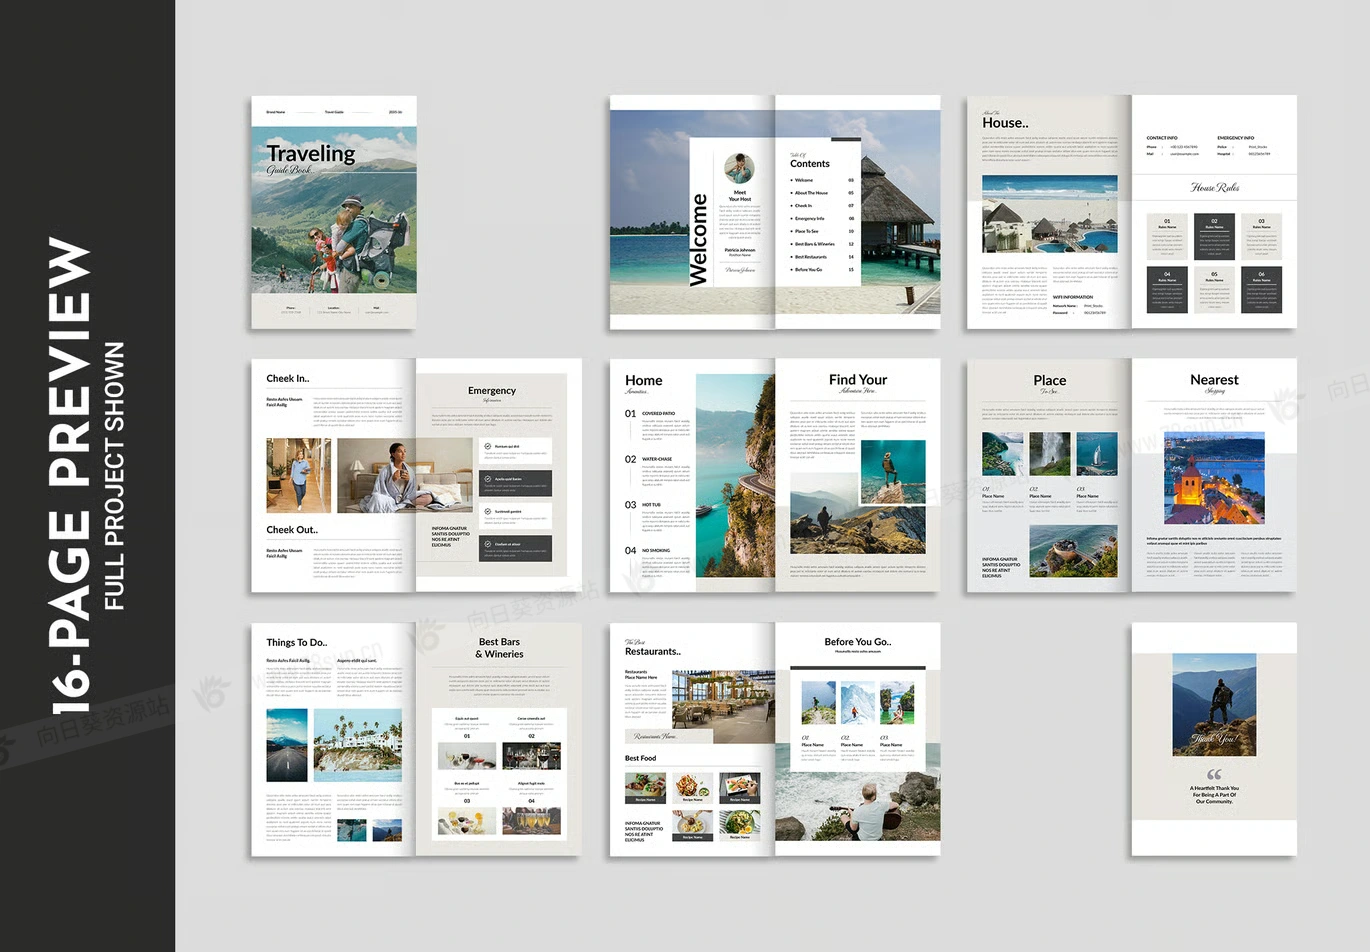Click the dark 02 House Rules box

pyautogui.click(x=1214, y=236)
